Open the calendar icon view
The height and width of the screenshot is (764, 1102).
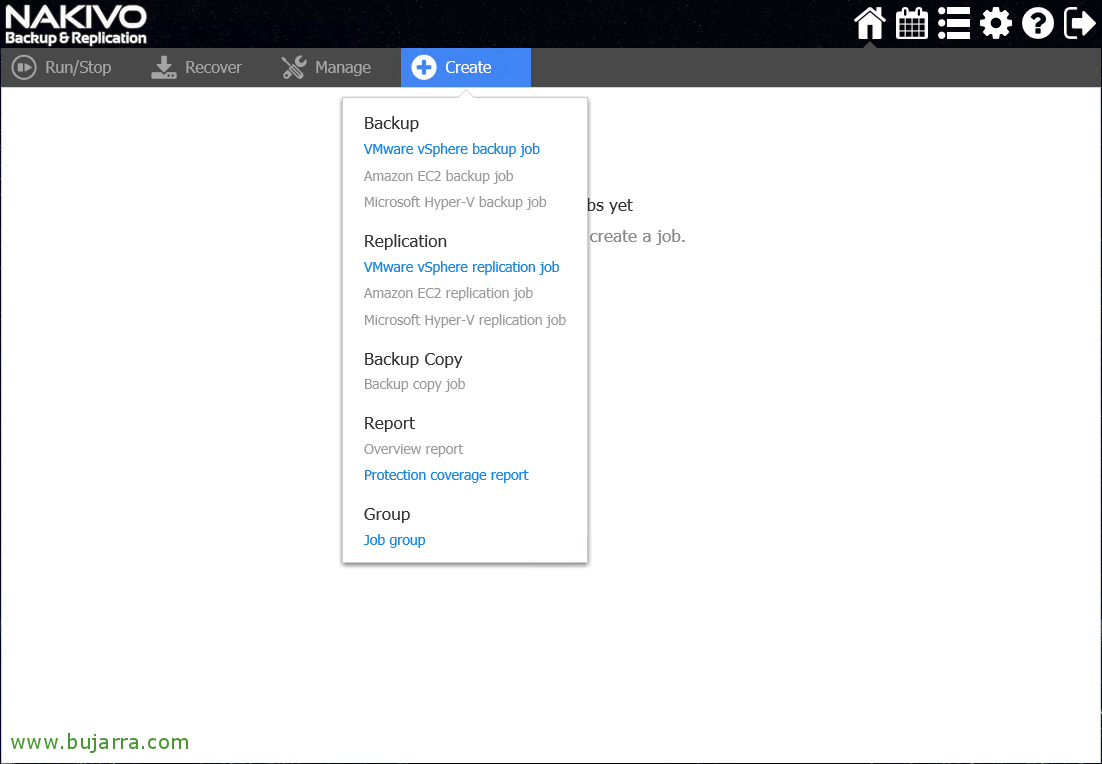point(912,23)
